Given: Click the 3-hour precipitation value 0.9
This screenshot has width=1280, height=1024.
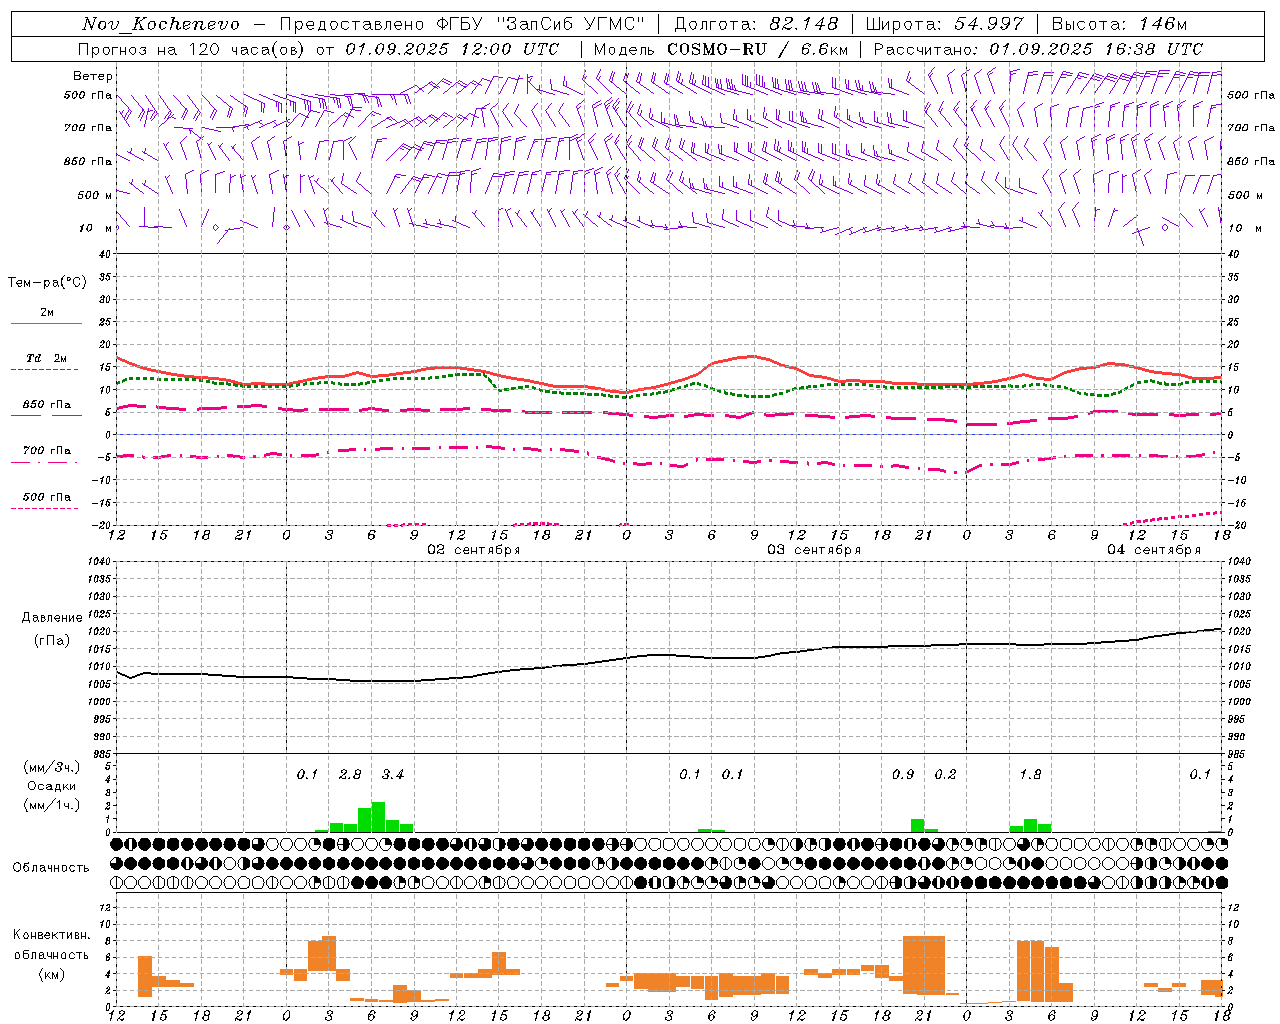Looking at the screenshot, I should (x=903, y=775).
